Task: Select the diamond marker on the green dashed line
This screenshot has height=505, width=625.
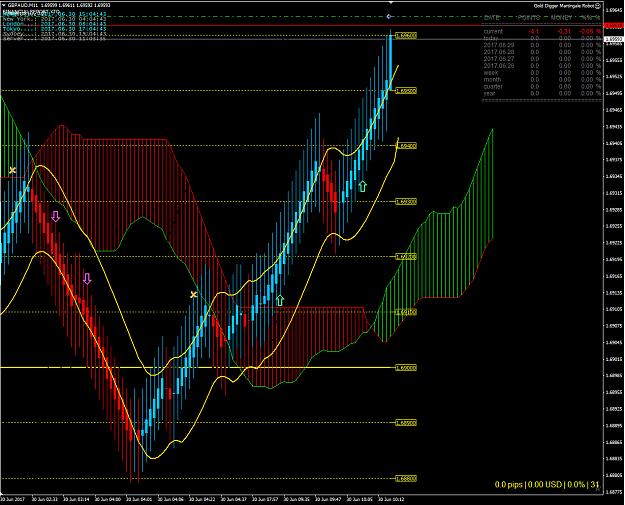Action: click(x=389, y=16)
